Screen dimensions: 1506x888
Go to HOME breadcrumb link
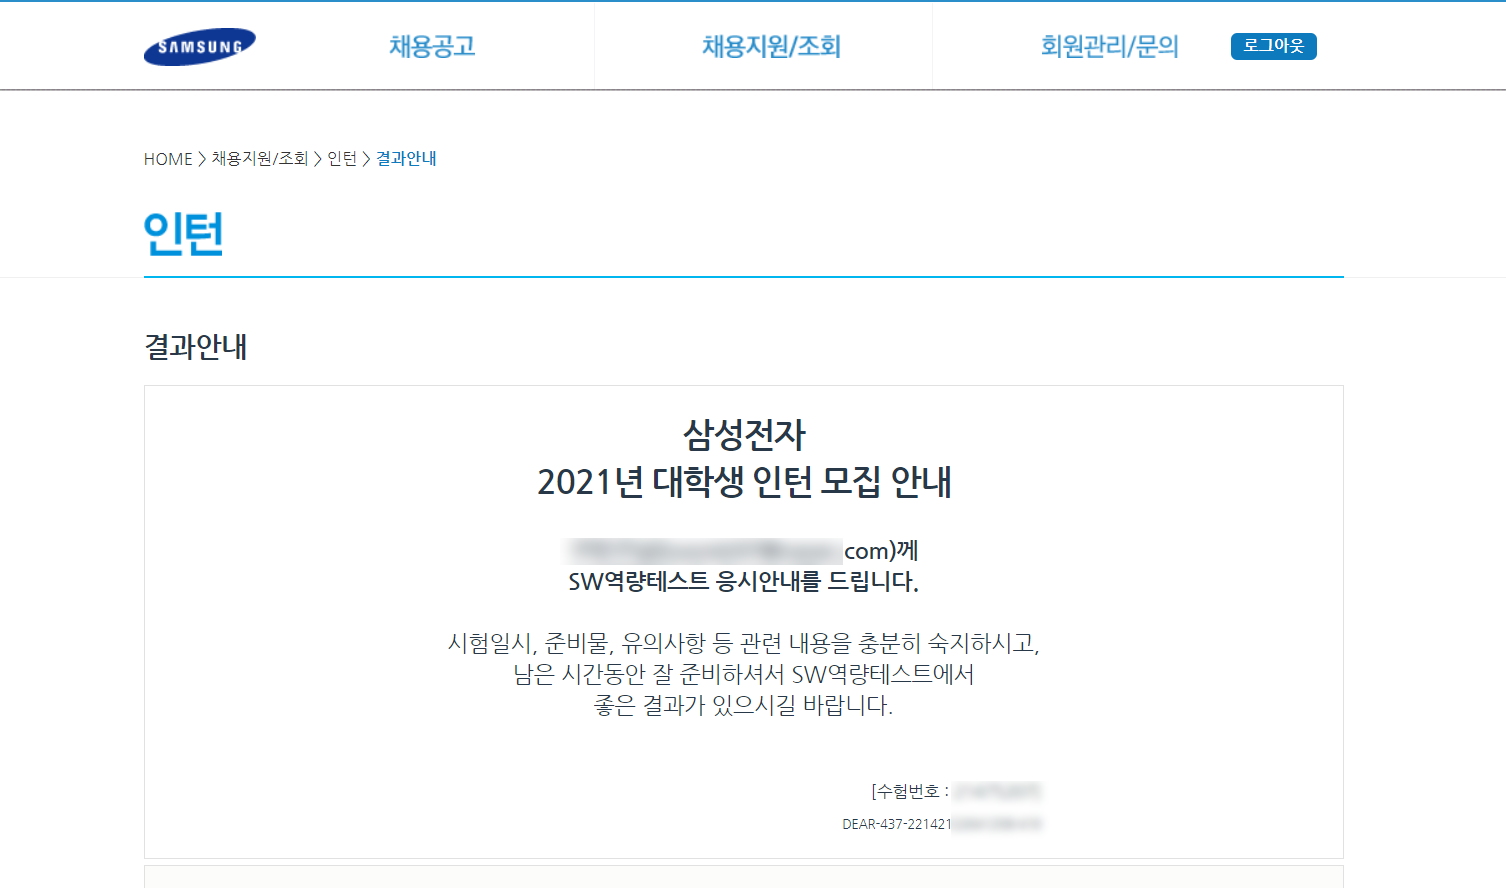tap(168, 159)
